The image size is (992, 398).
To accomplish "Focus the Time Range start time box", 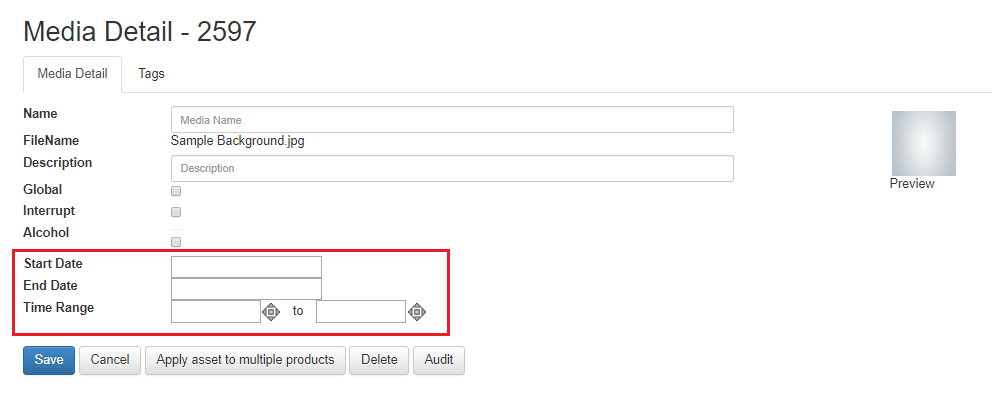I will tap(216, 311).
